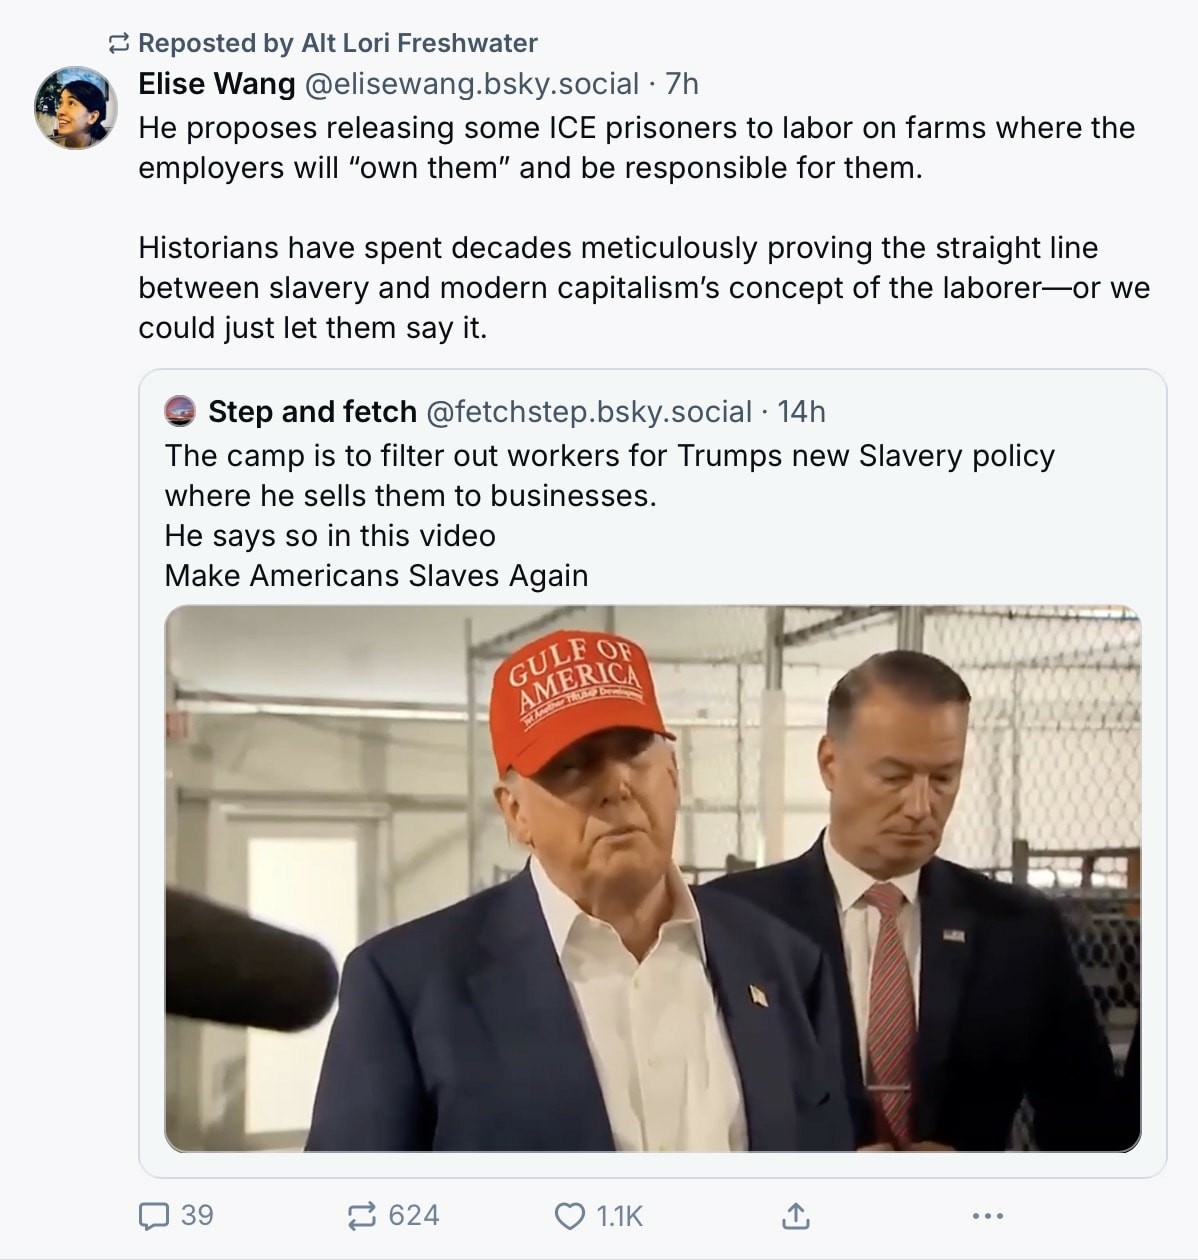Viewport: 1198px width, 1260px height.
Task: Open the @fetchstep.bsky.social handle
Action: point(589,411)
